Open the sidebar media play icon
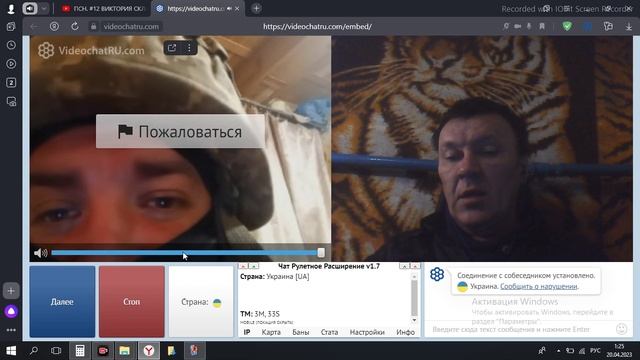 pos(11,64)
